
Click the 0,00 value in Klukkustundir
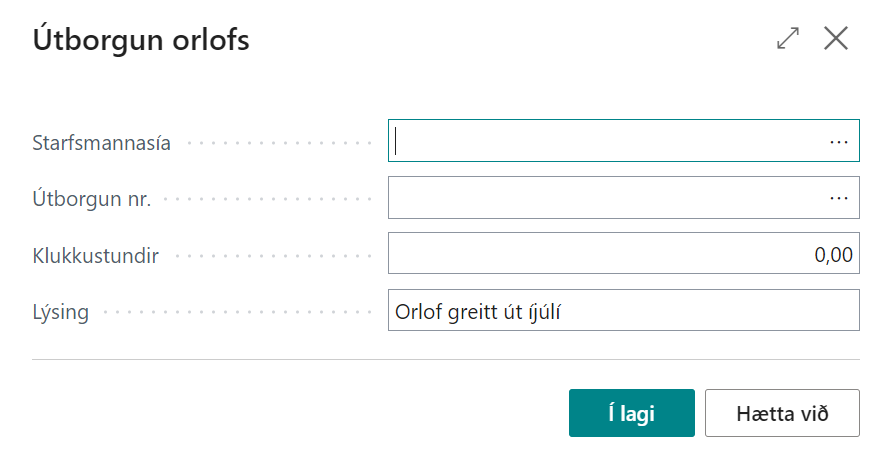point(833,255)
